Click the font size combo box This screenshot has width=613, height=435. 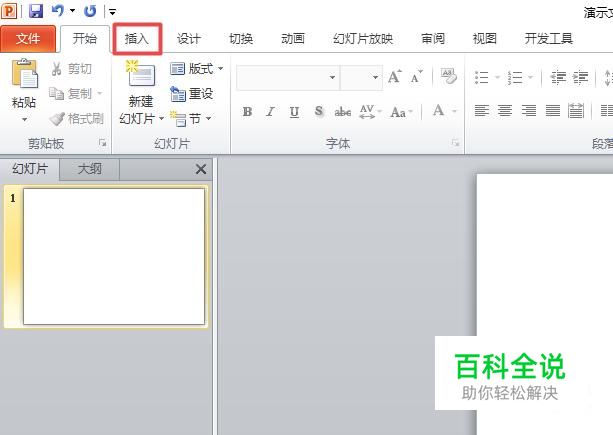click(361, 77)
